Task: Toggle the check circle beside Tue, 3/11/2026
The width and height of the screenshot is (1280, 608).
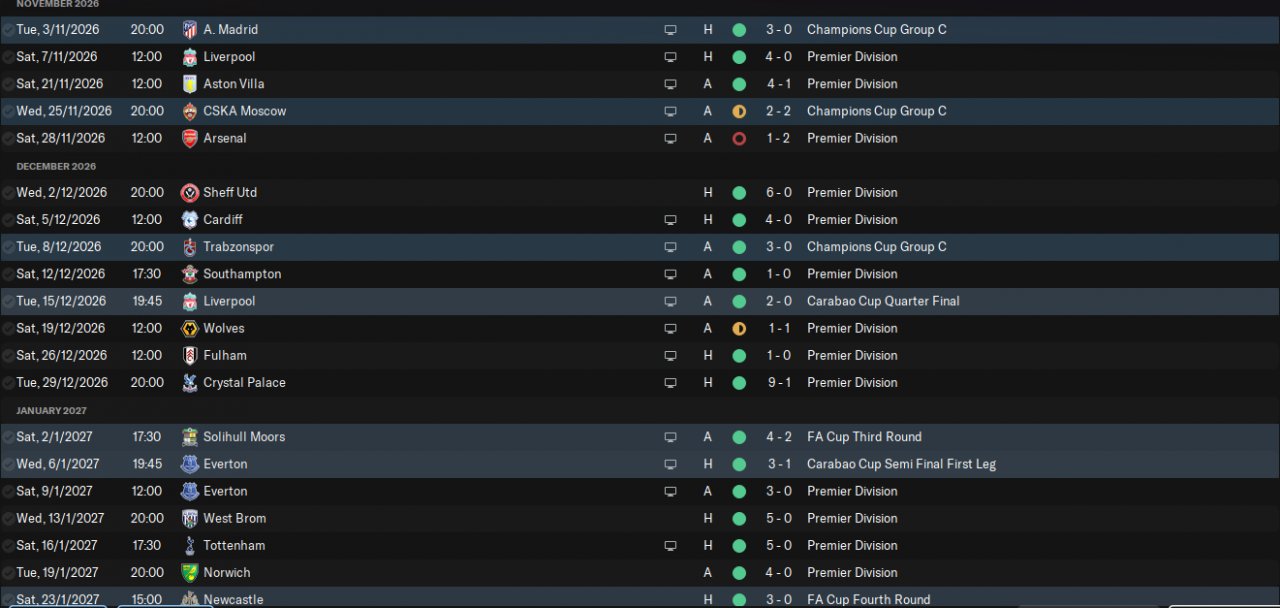Action: coord(8,30)
